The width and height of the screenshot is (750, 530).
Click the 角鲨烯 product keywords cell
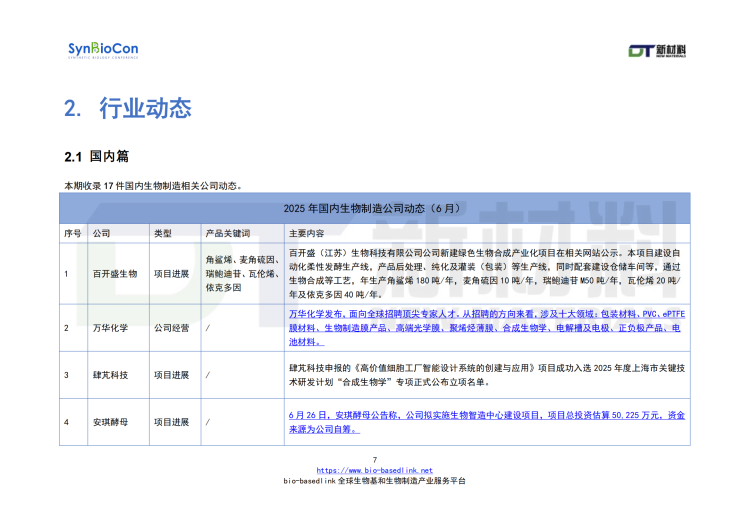241,273
